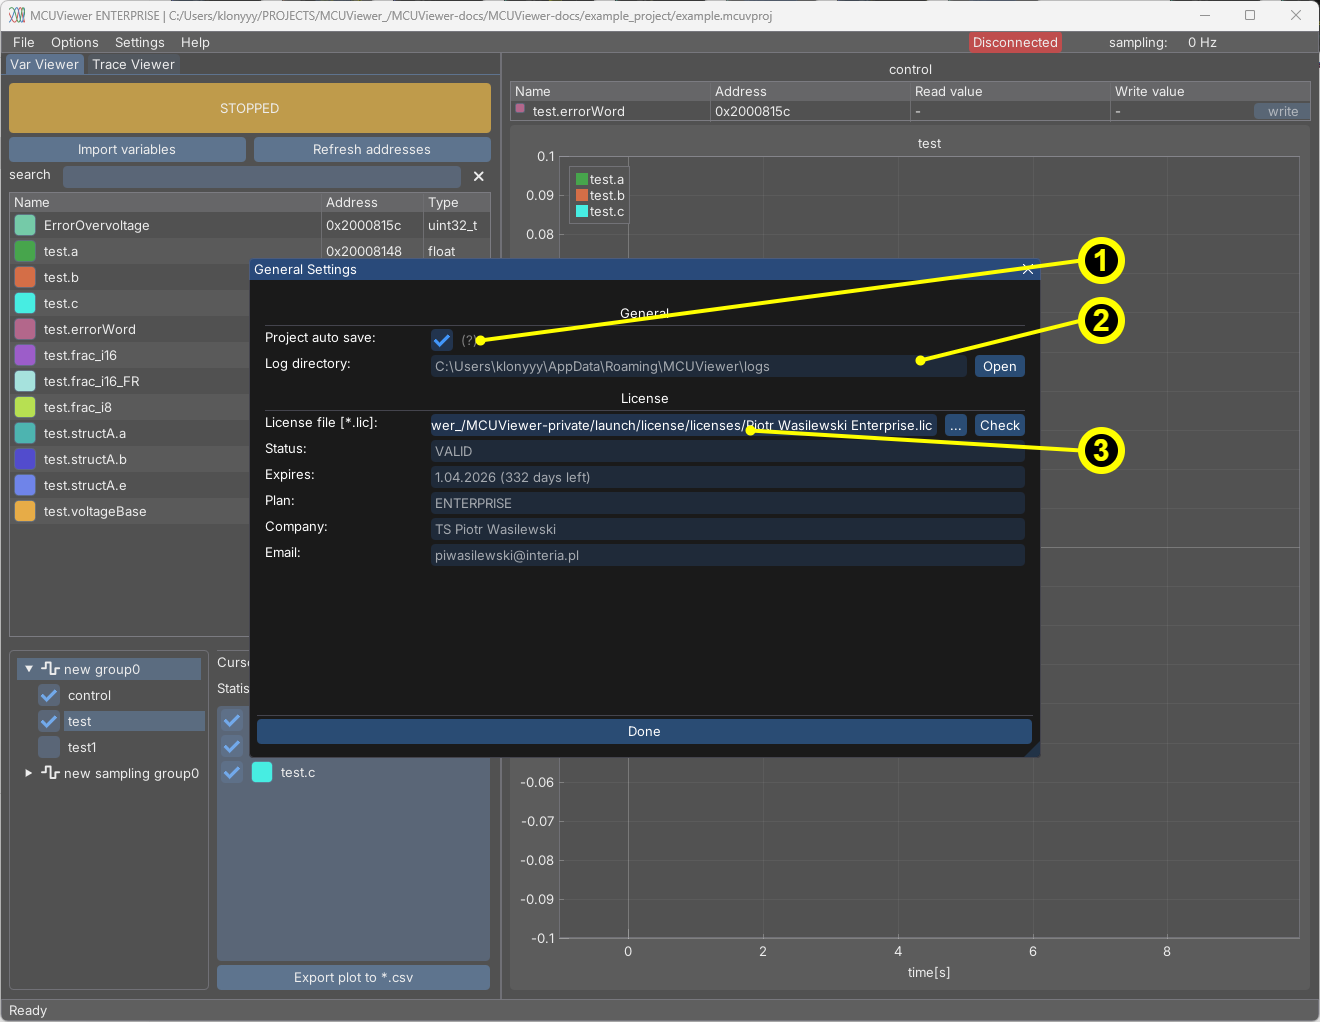Click the (?) help hint for auto save
The image size is (1321, 1023).
[468, 340]
